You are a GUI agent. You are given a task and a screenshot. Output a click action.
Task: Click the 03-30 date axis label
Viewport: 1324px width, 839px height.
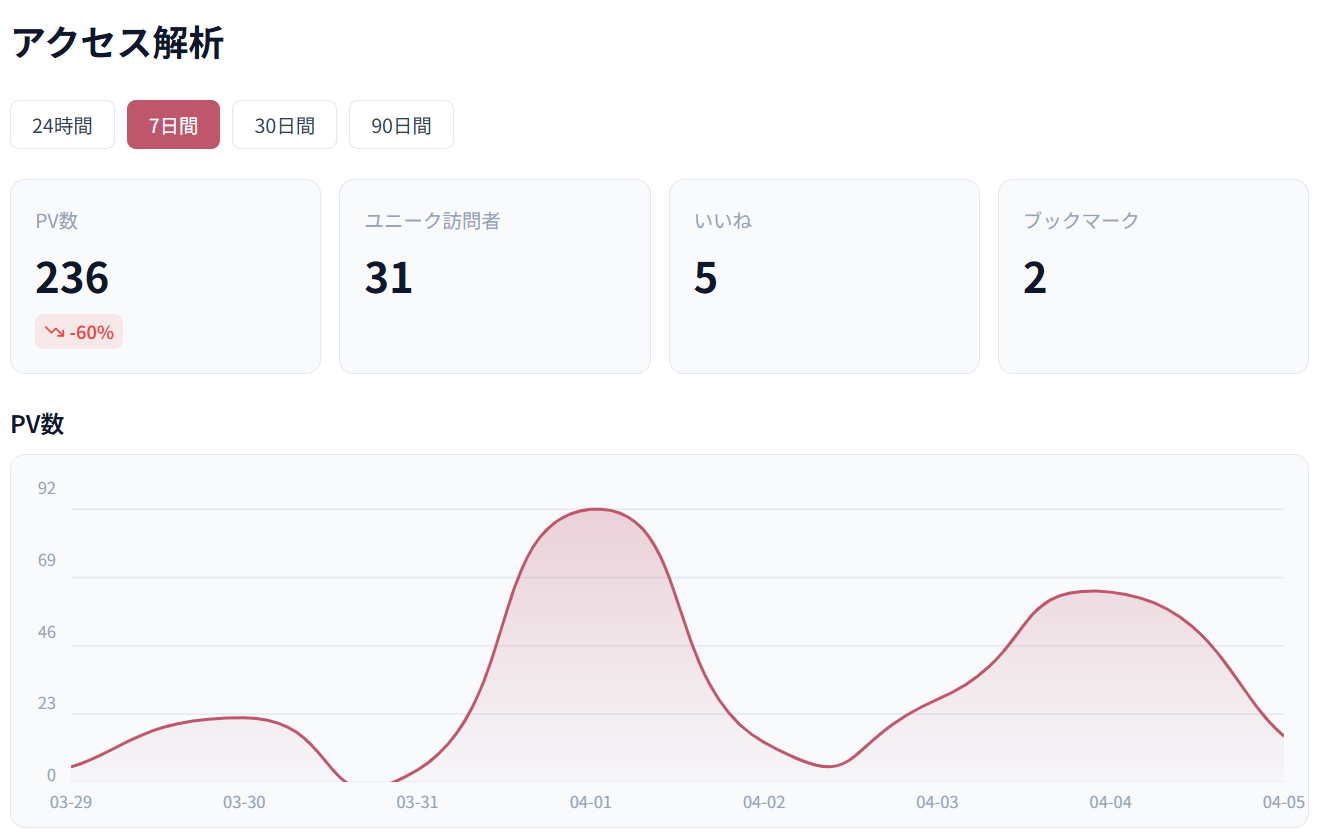tap(244, 802)
